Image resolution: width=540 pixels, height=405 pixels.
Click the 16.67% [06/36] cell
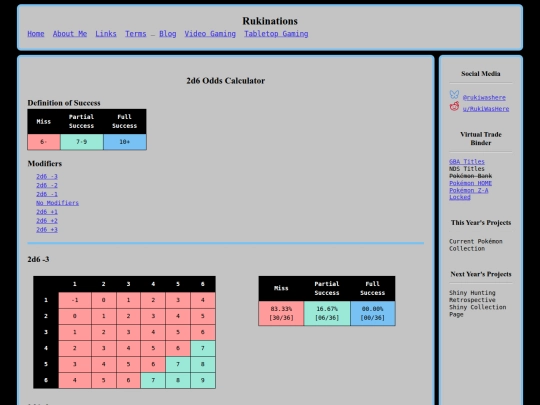327,313
